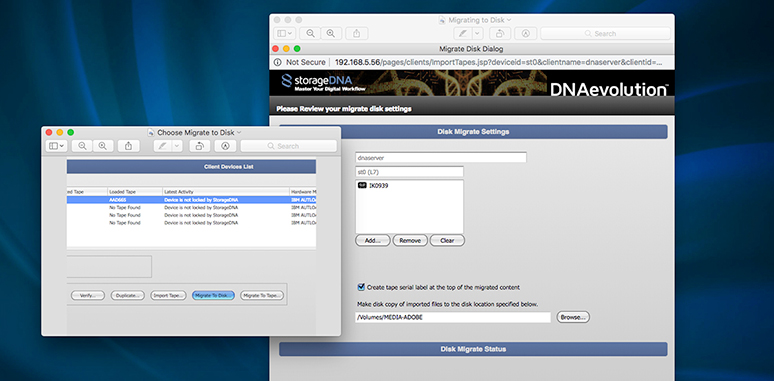Click Search field in Choose Migrate to Disk window
This screenshot has height=381, width=774.
pyautogui.click(x=289, y=146)
